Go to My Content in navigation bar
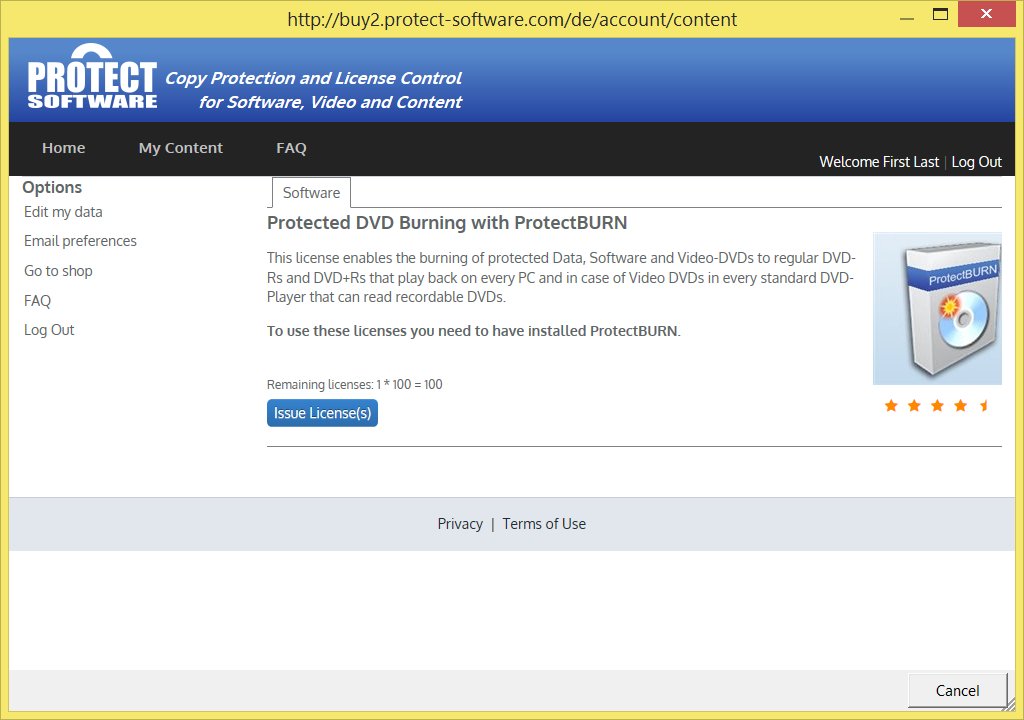Screen dimensions: 1024x720 click(181, 148)
